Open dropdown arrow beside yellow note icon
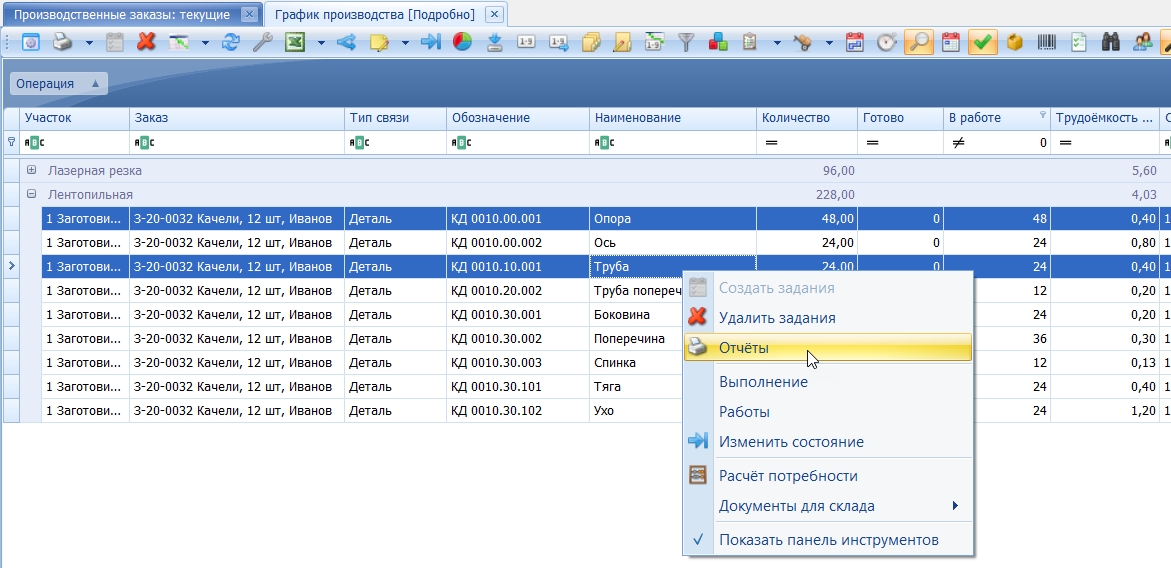The height and width of the screenshot is (568, 1171). point(406,43)
